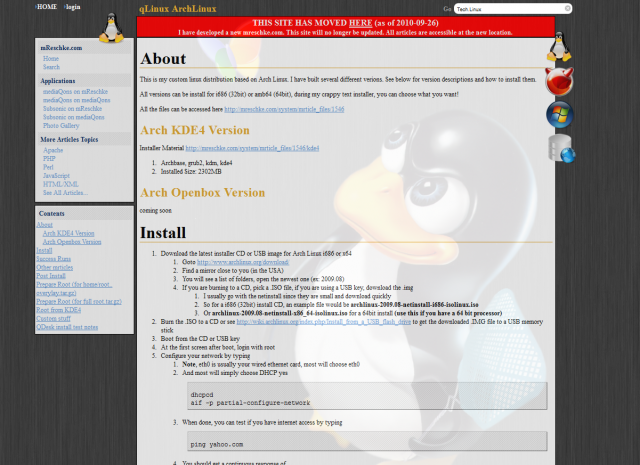Jump to Success Runs in Contents
Viewport: 640px width, 465px height.
53,259
